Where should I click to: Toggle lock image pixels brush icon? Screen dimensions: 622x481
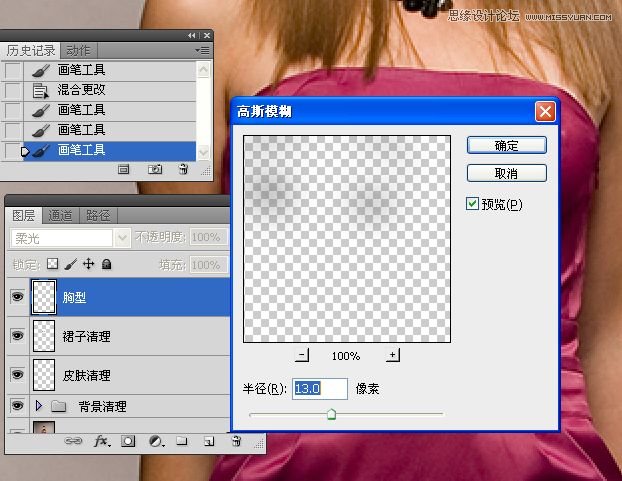pos(71,264)
